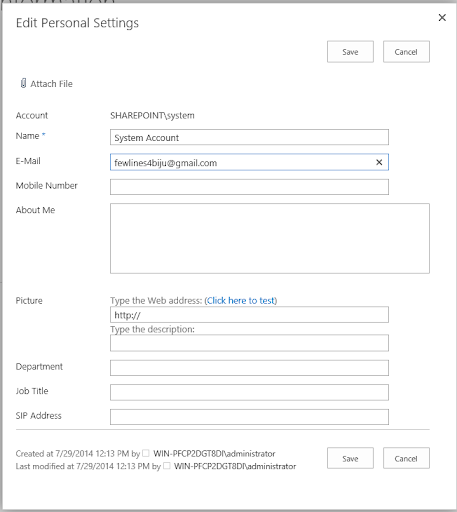The image size is (457, 512).
Task: Focus the SIP Address input field
Action: click(x=249, y=417)
